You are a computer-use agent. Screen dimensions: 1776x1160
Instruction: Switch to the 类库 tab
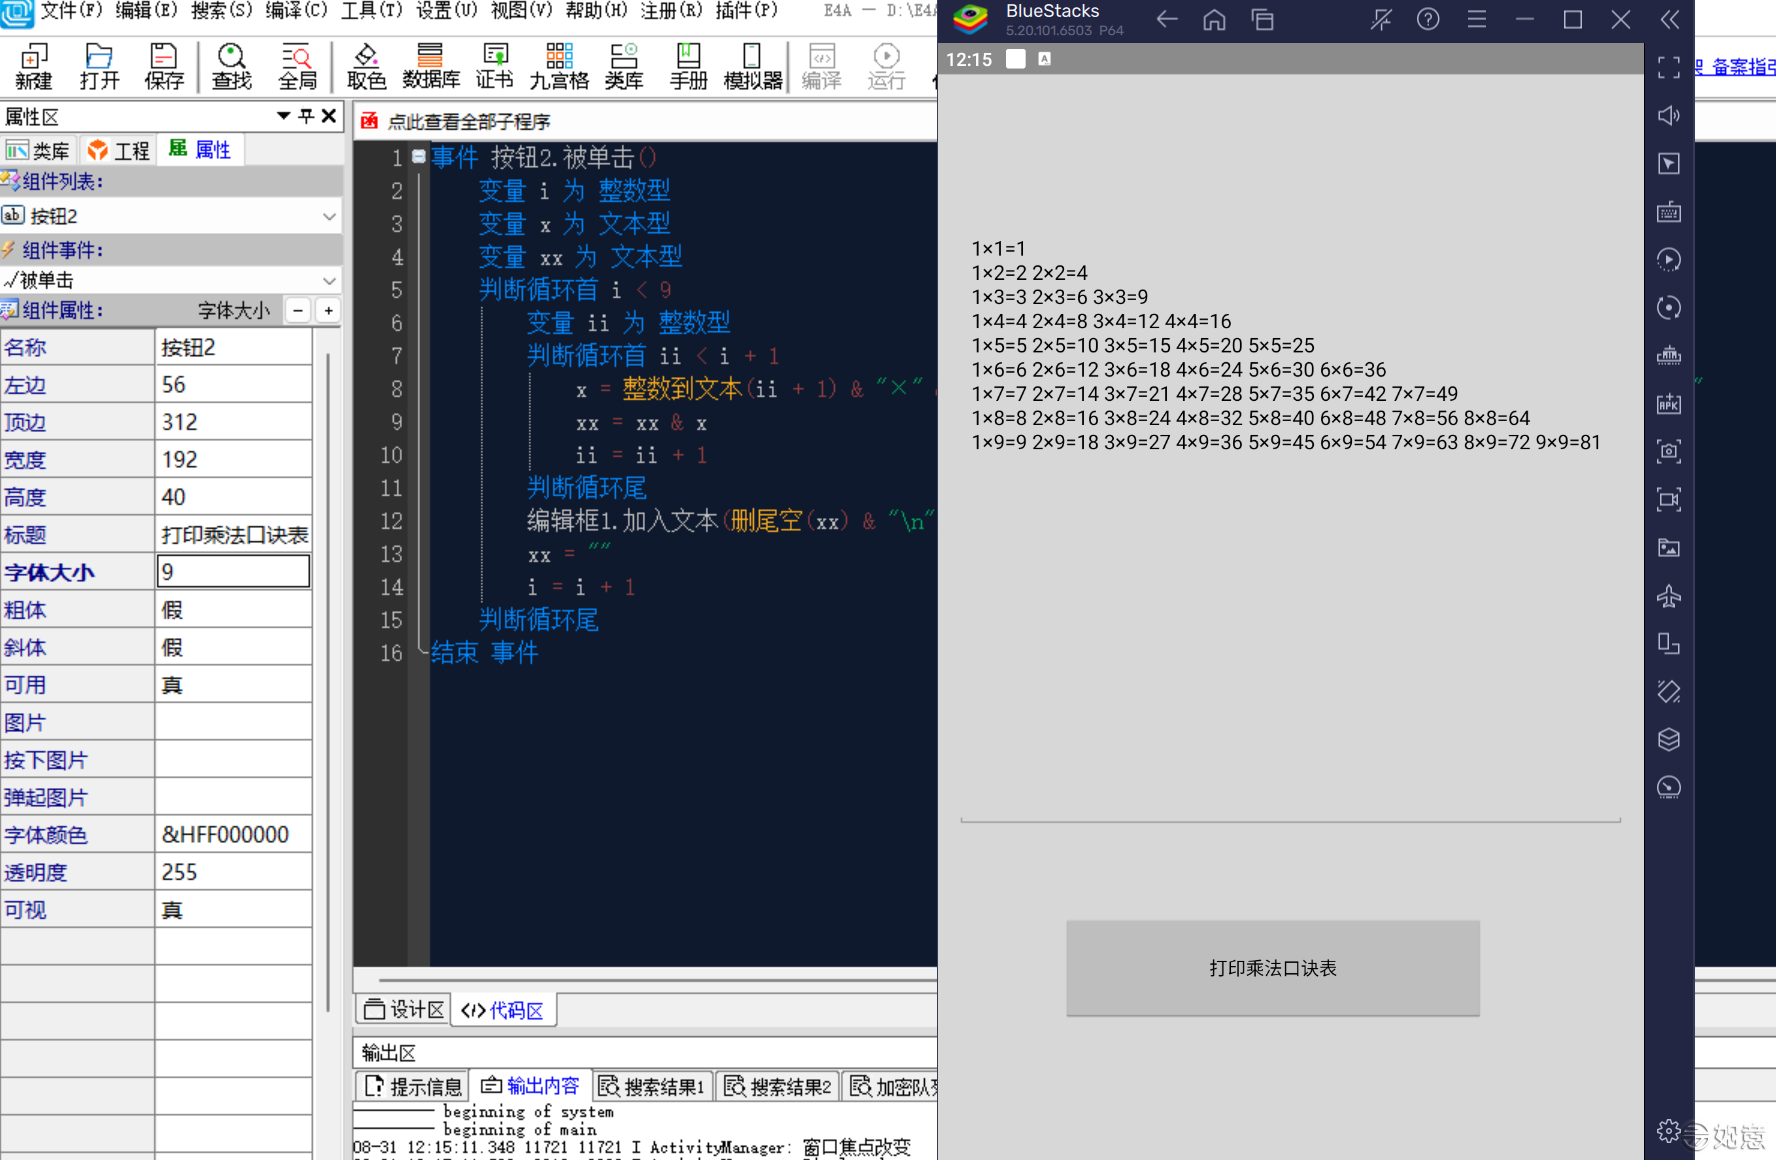click(x=38, y=150)
